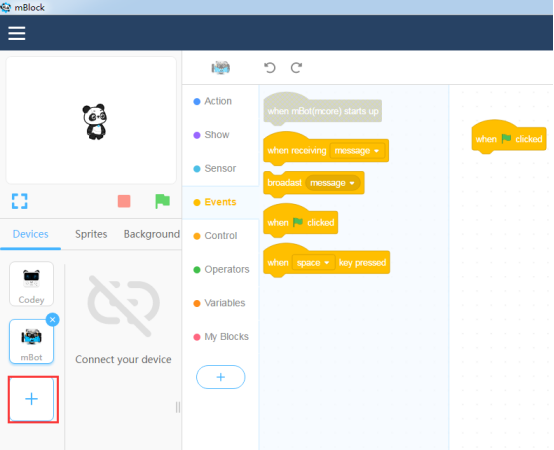The height and width of the screenshot is (450, 554).
Task: Click the redo arrow icon
Action: [x=296, y=67]
